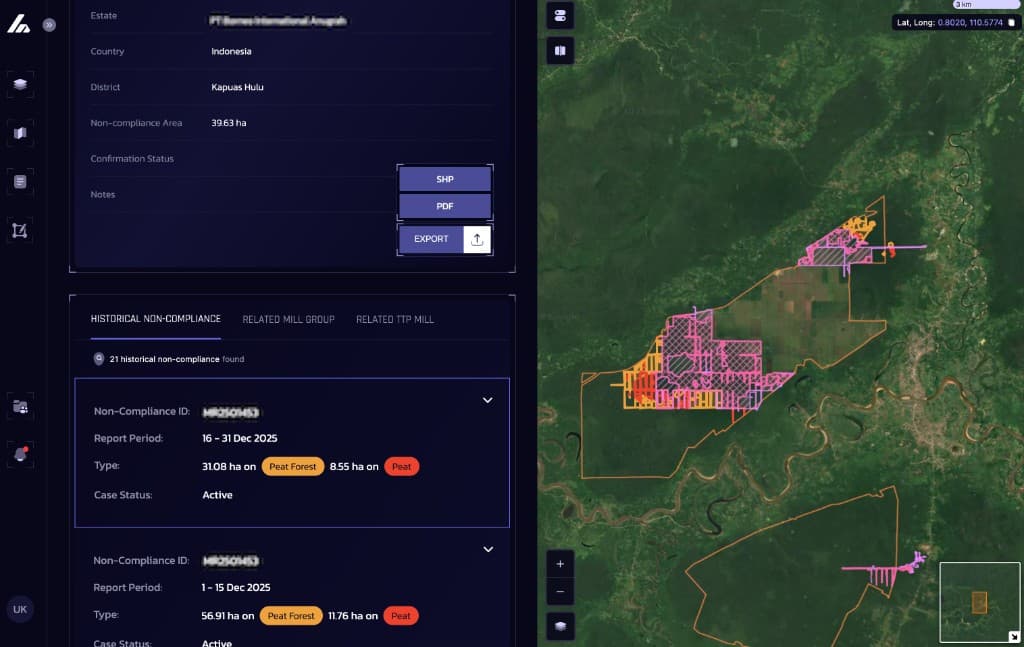Screen dimensions: 1024x647
Task: Open the split compare map view
Action: coord(560,51)
